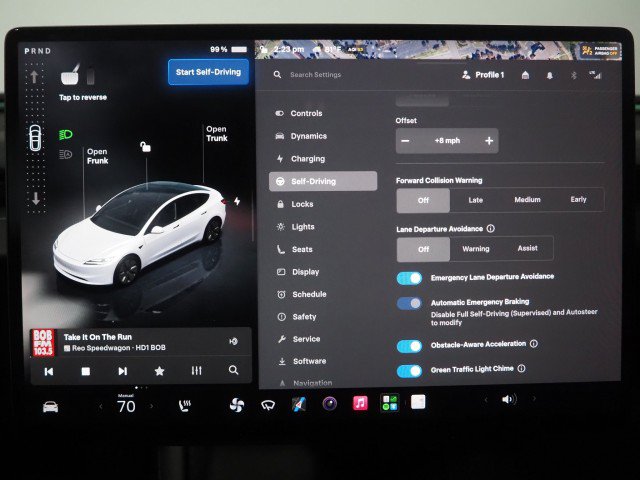The height and width of the screenshot is (480, 640).
Task: Open the climate fan controls
Action: point(237,405)
